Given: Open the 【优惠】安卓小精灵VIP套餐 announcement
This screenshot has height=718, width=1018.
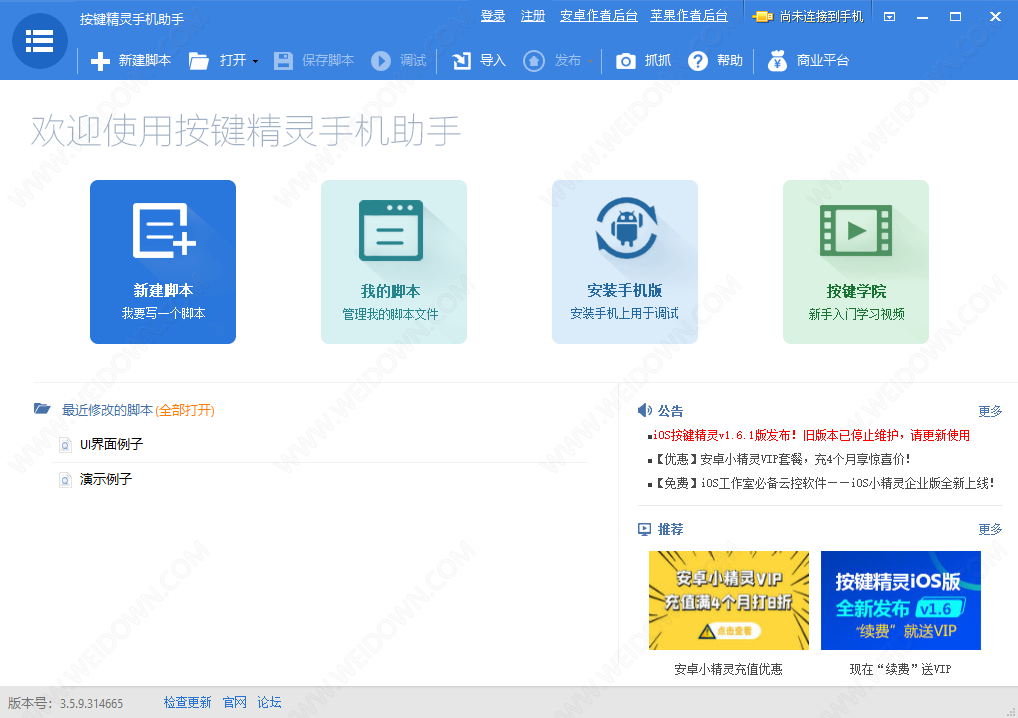Looking at the screenshot, I should (x=781, y=460).
